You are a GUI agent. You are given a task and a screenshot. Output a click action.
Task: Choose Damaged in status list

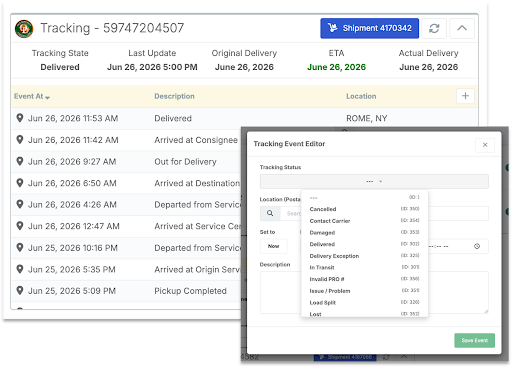(364, 232)
